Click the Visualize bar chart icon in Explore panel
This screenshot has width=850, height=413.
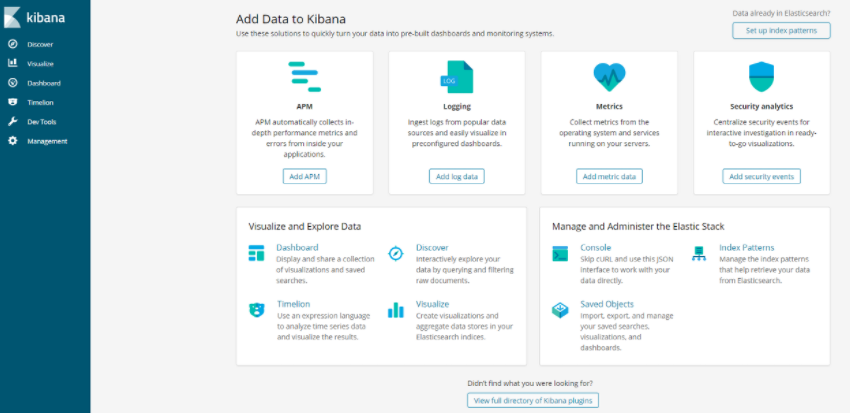396,309
